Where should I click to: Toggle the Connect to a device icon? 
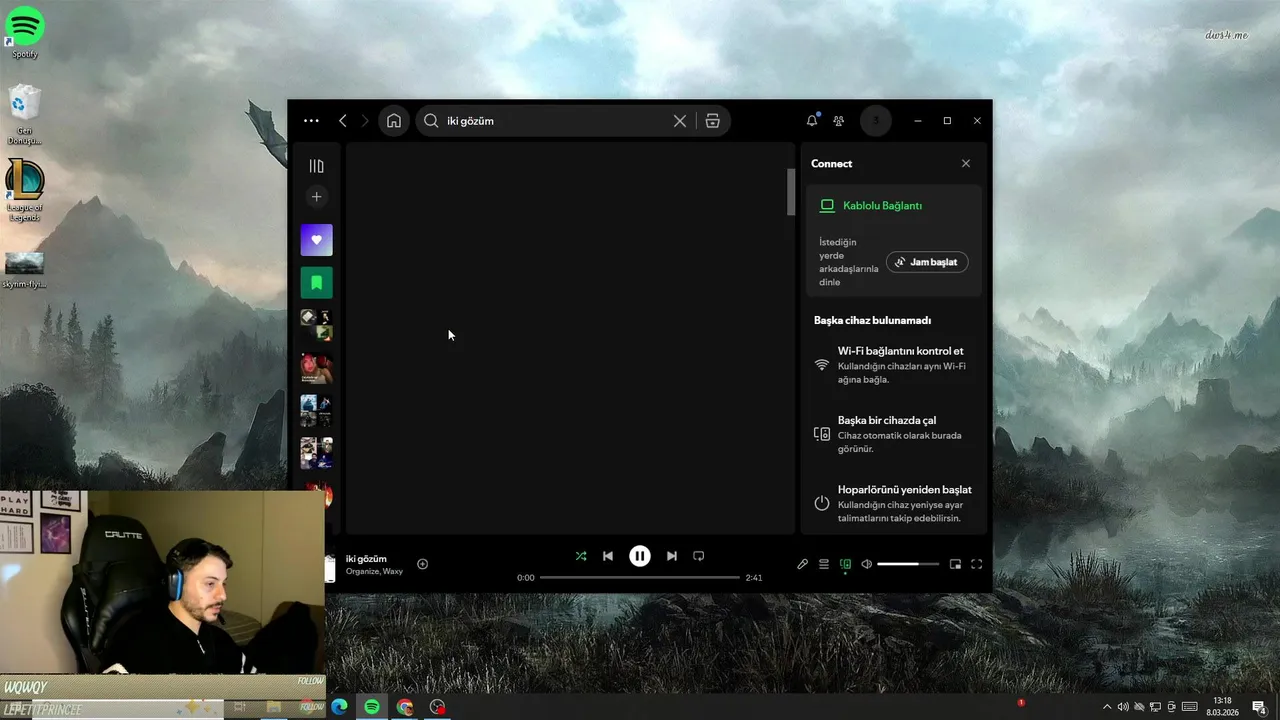coord(846,564)
